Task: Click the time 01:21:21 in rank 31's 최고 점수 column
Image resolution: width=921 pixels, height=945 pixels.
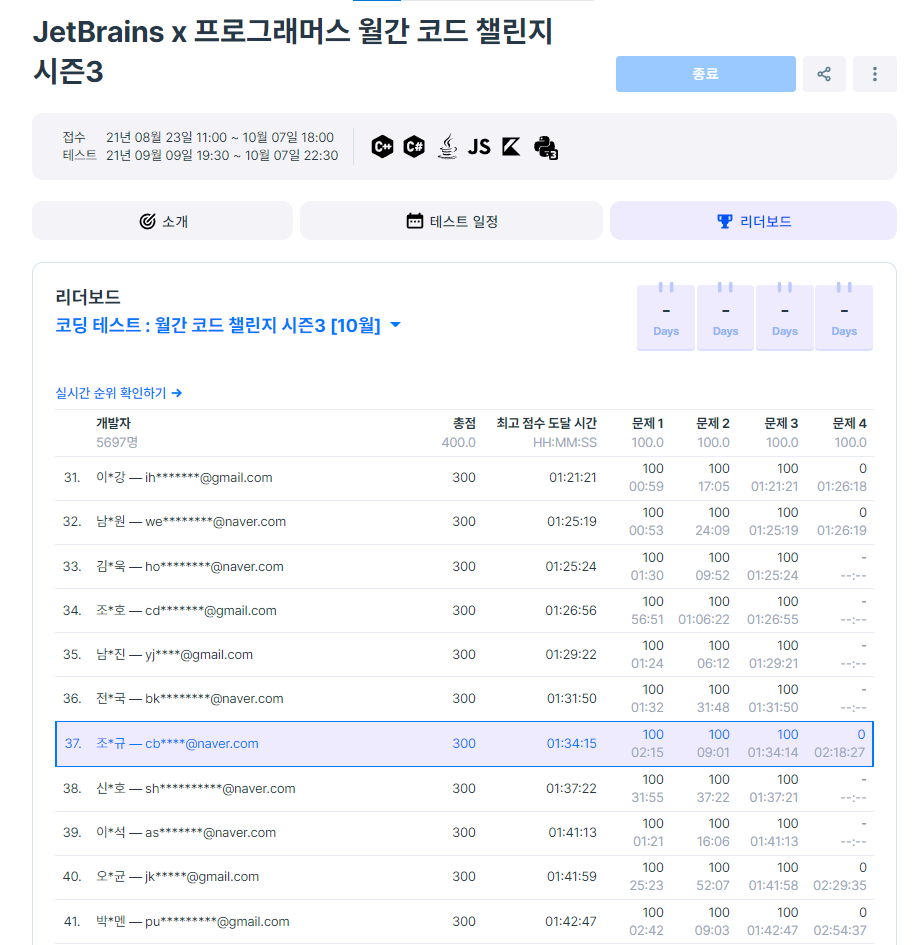Action: pyautogui.click(x=573, y=478)
